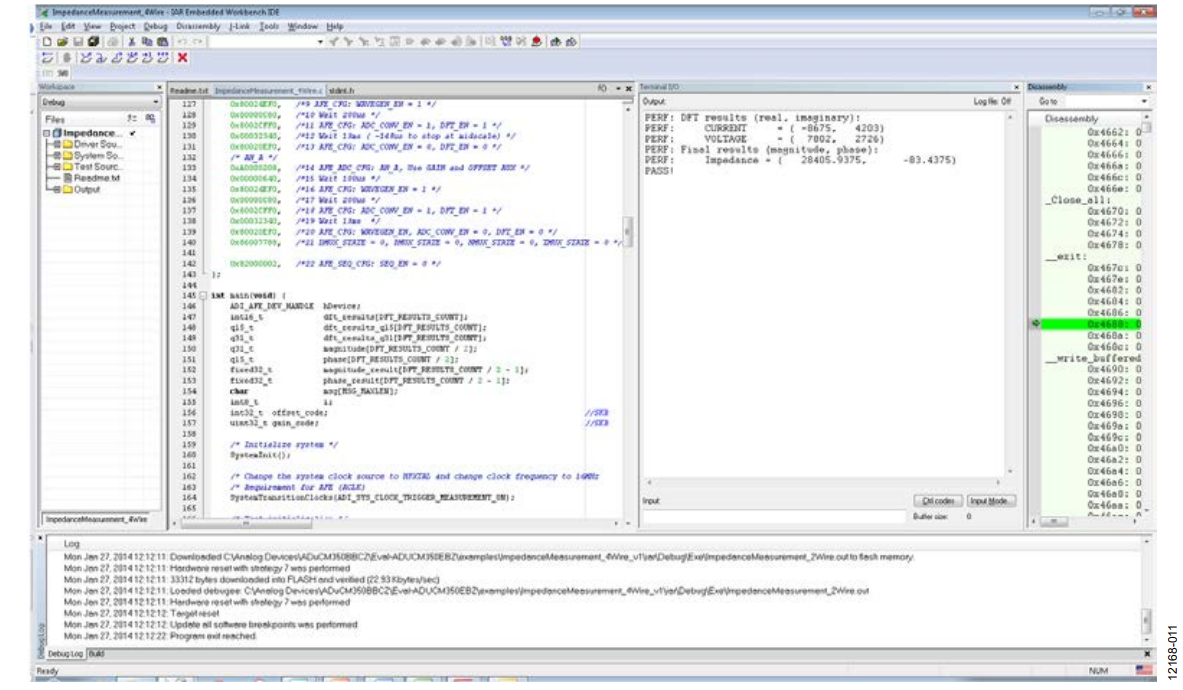Image resolution: width=1183 pixels, height=690 pixels.
Task: Click the Break hand icon
Action: (x=66, y=57)
